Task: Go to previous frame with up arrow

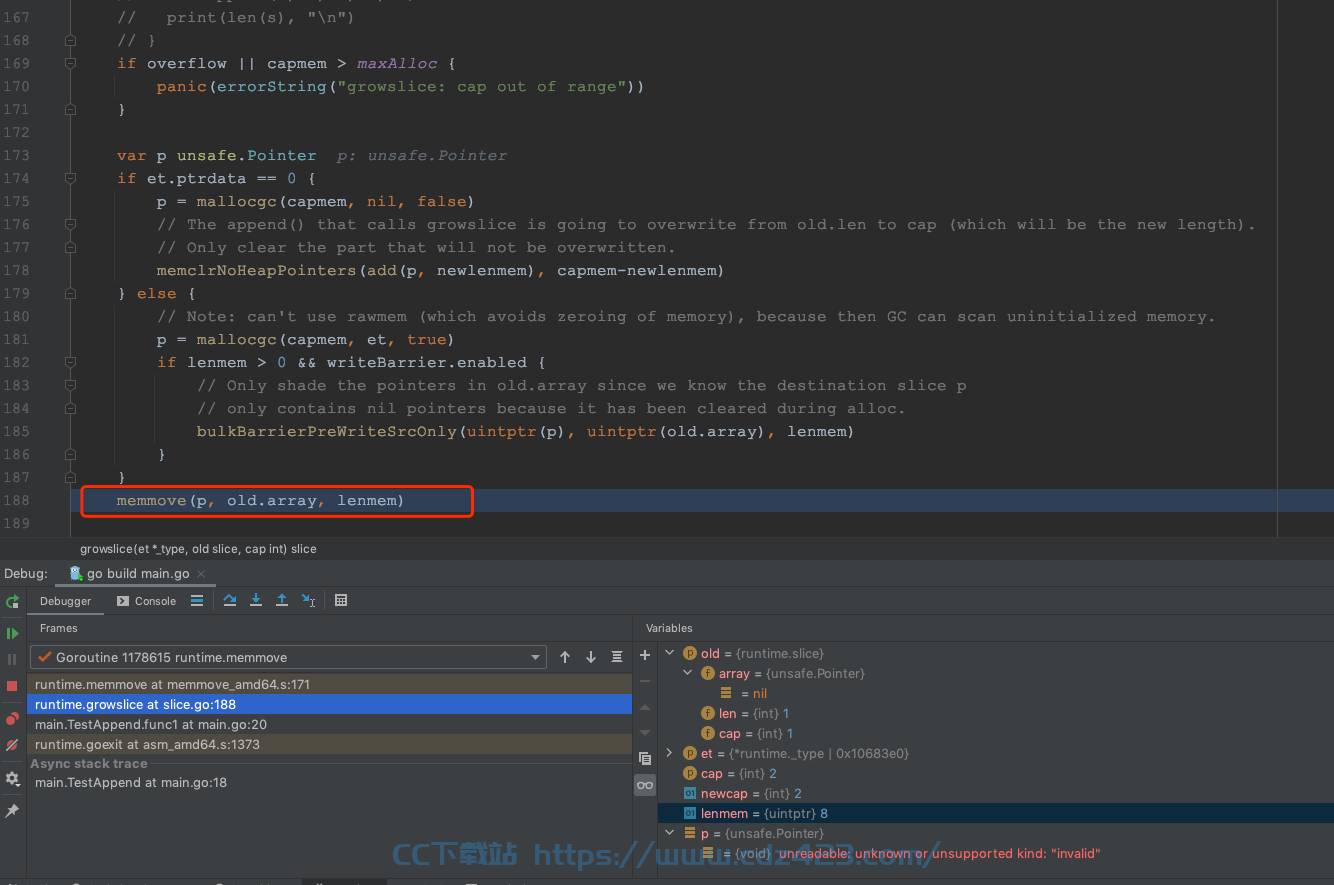Action: [565, 657]
